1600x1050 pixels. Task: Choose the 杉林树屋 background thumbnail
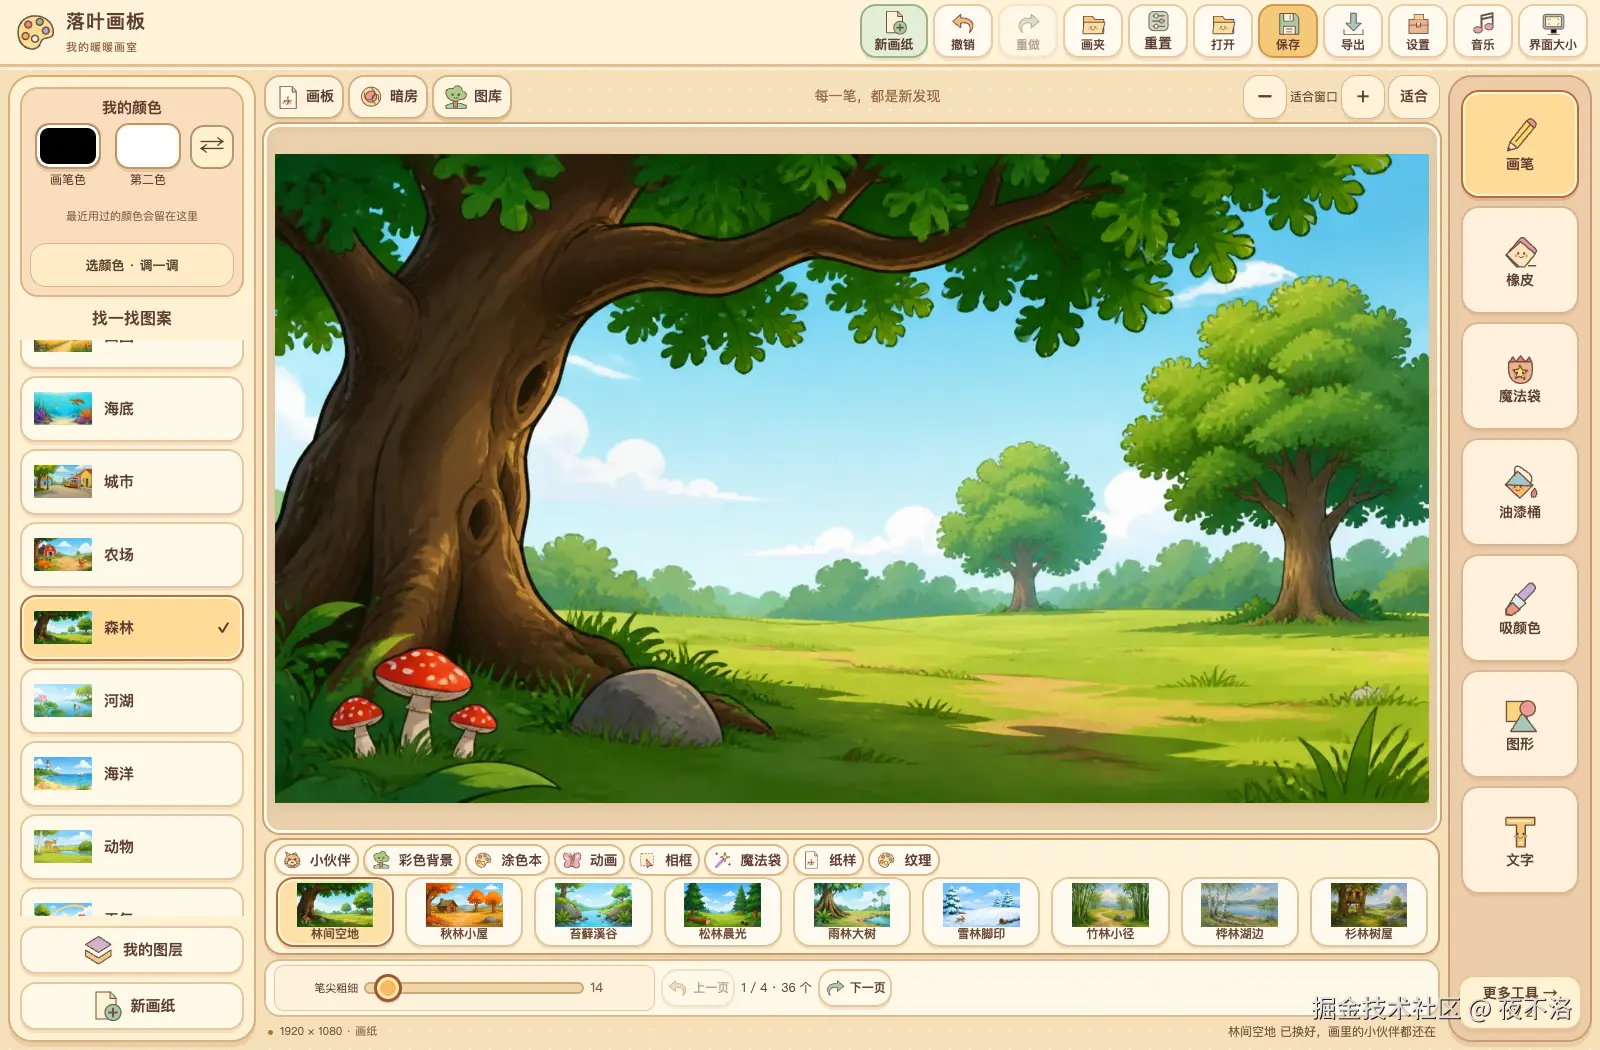1369,912
